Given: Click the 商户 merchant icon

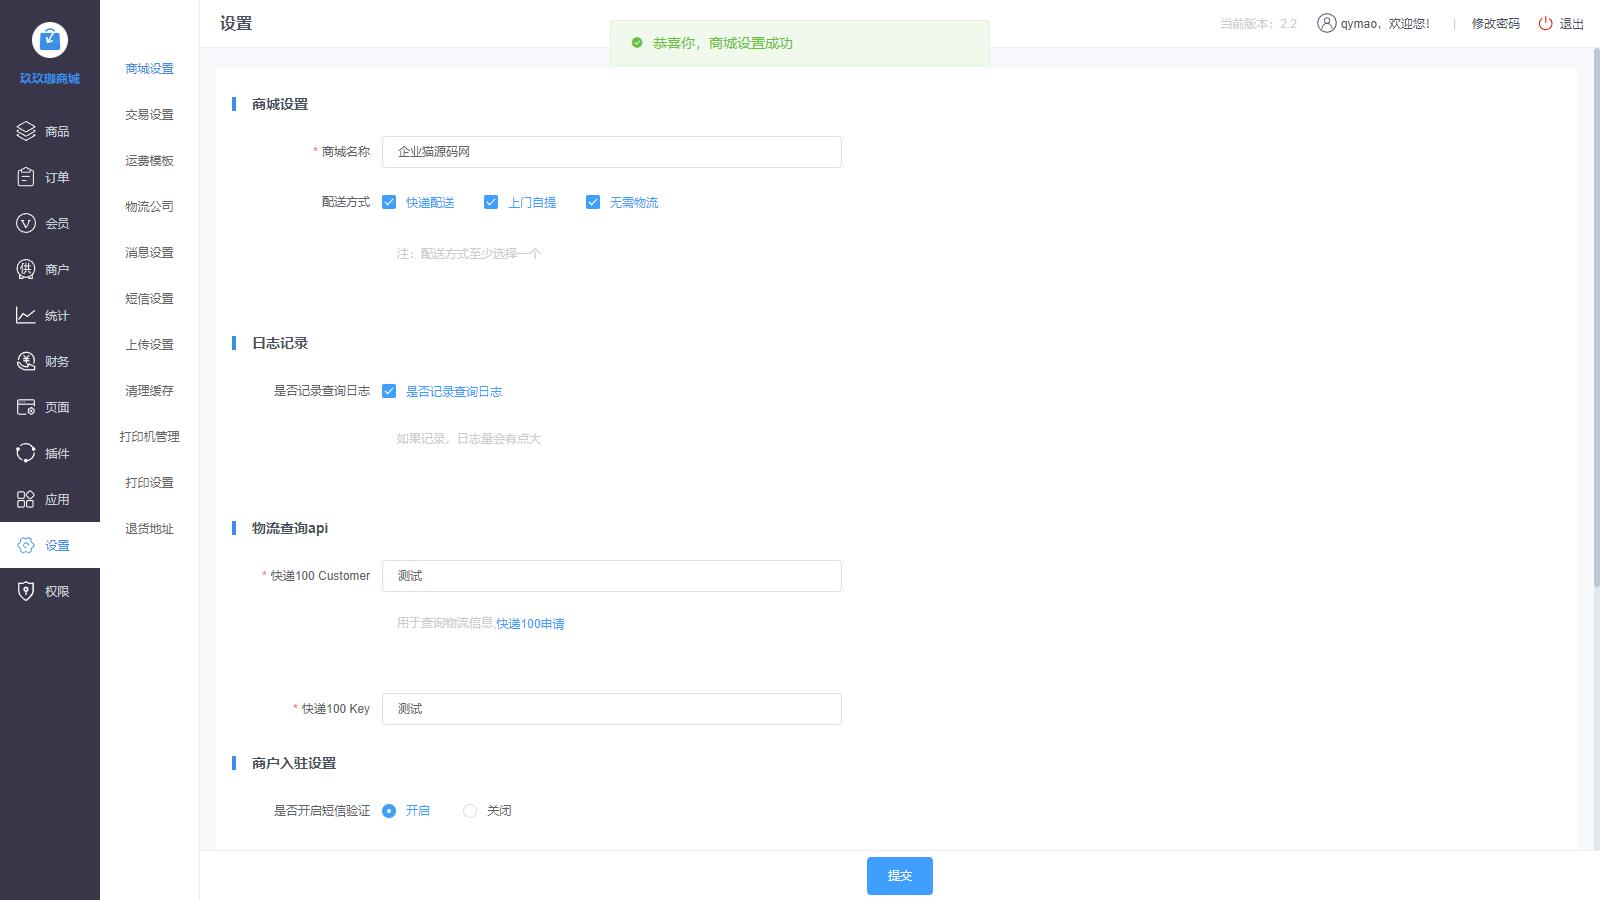Looking at the screenshot, I should point(26,269).
